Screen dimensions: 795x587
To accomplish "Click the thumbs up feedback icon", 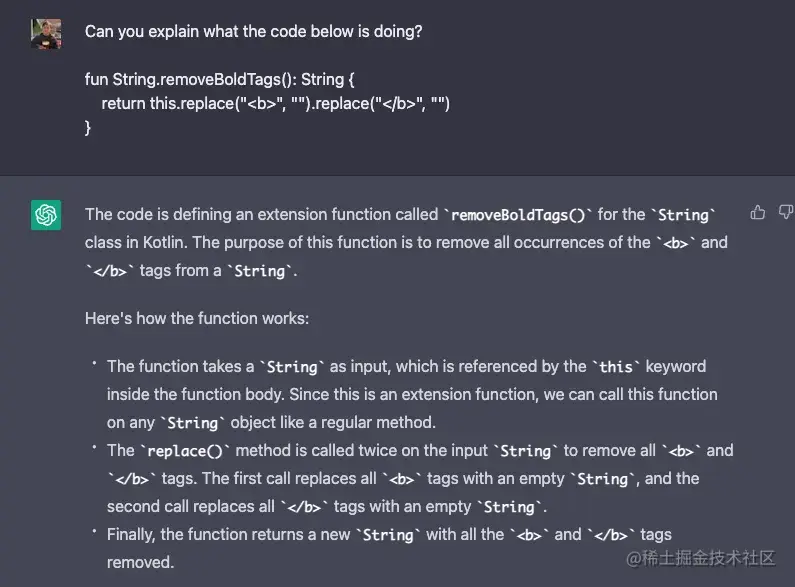I will pyautogui.click(x=757, y=212).
